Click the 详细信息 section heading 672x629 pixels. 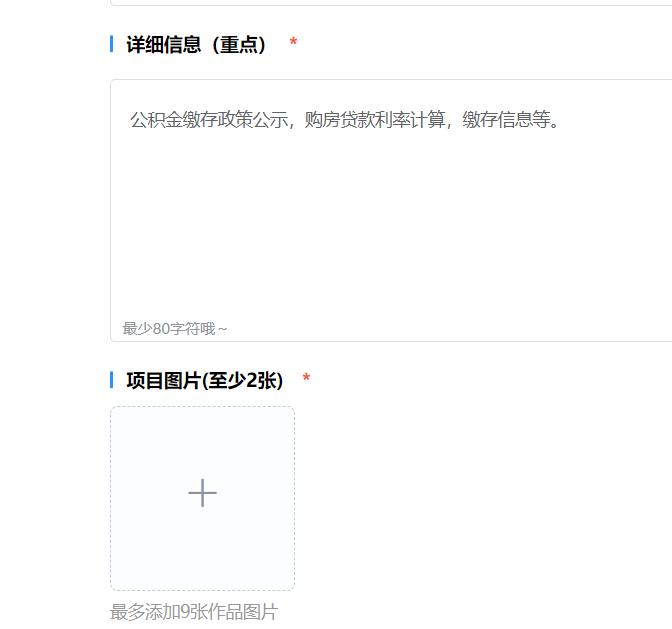(x=163, y=44)
